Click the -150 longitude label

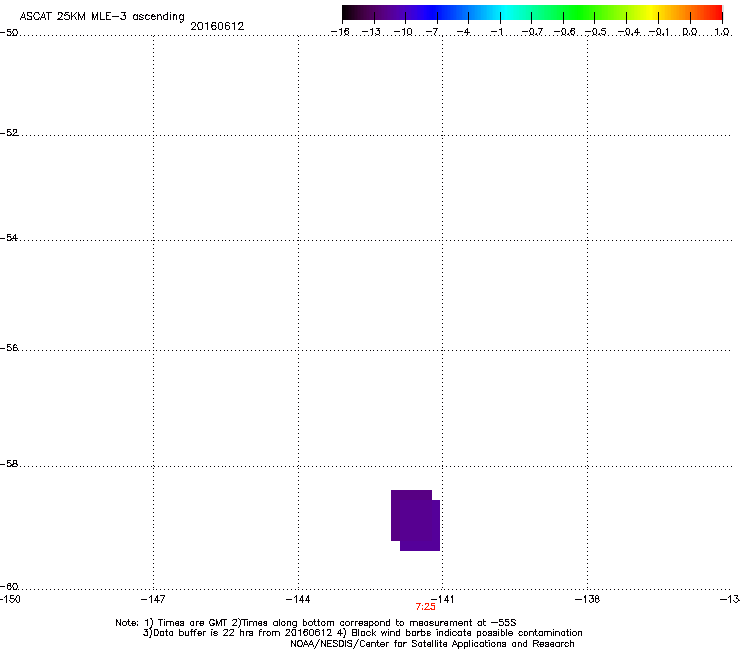click(10, 599)
